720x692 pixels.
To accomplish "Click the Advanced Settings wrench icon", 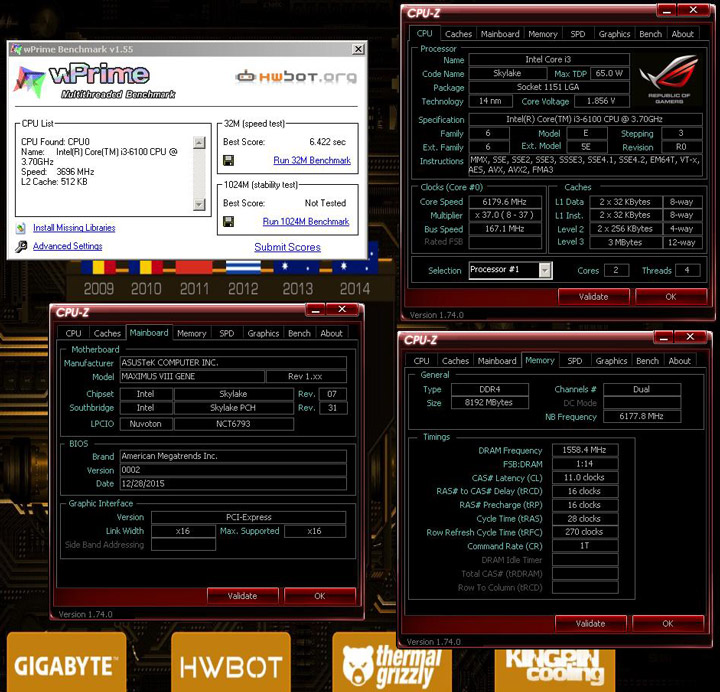I will (x=21, y=247).
